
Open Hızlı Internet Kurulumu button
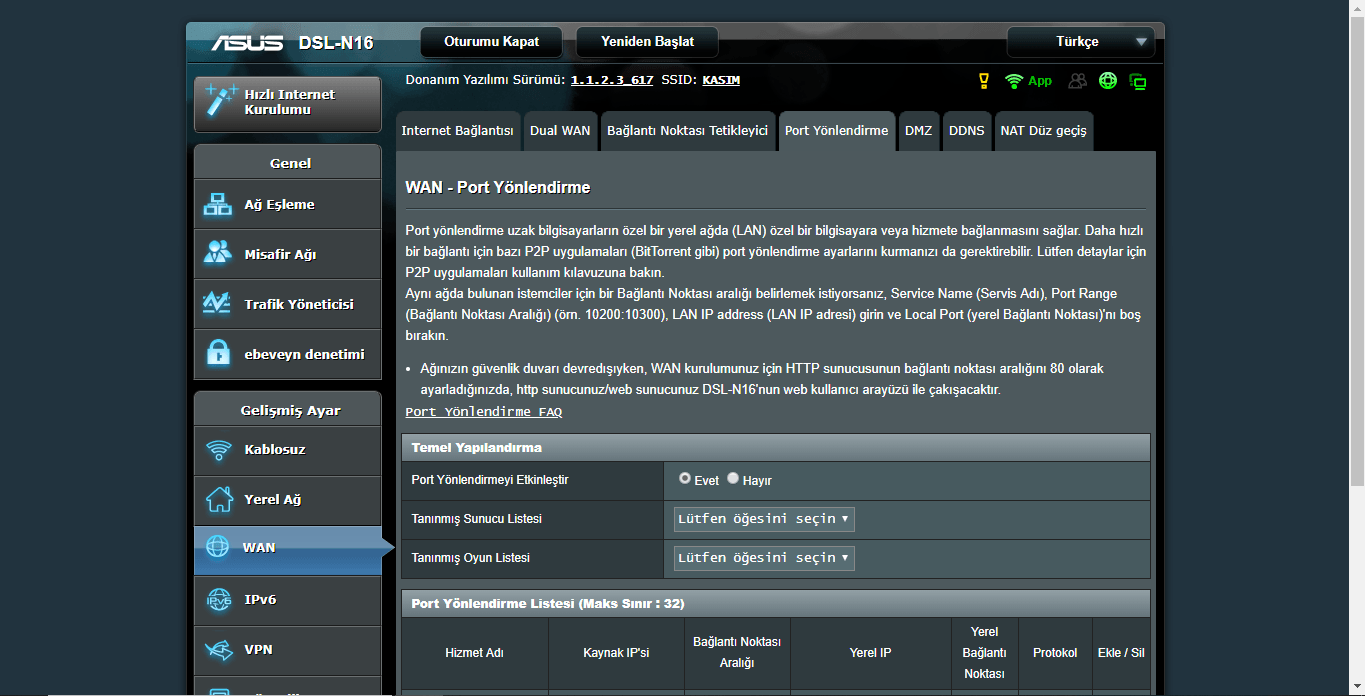pyautogui.click(x=287, y=104)
